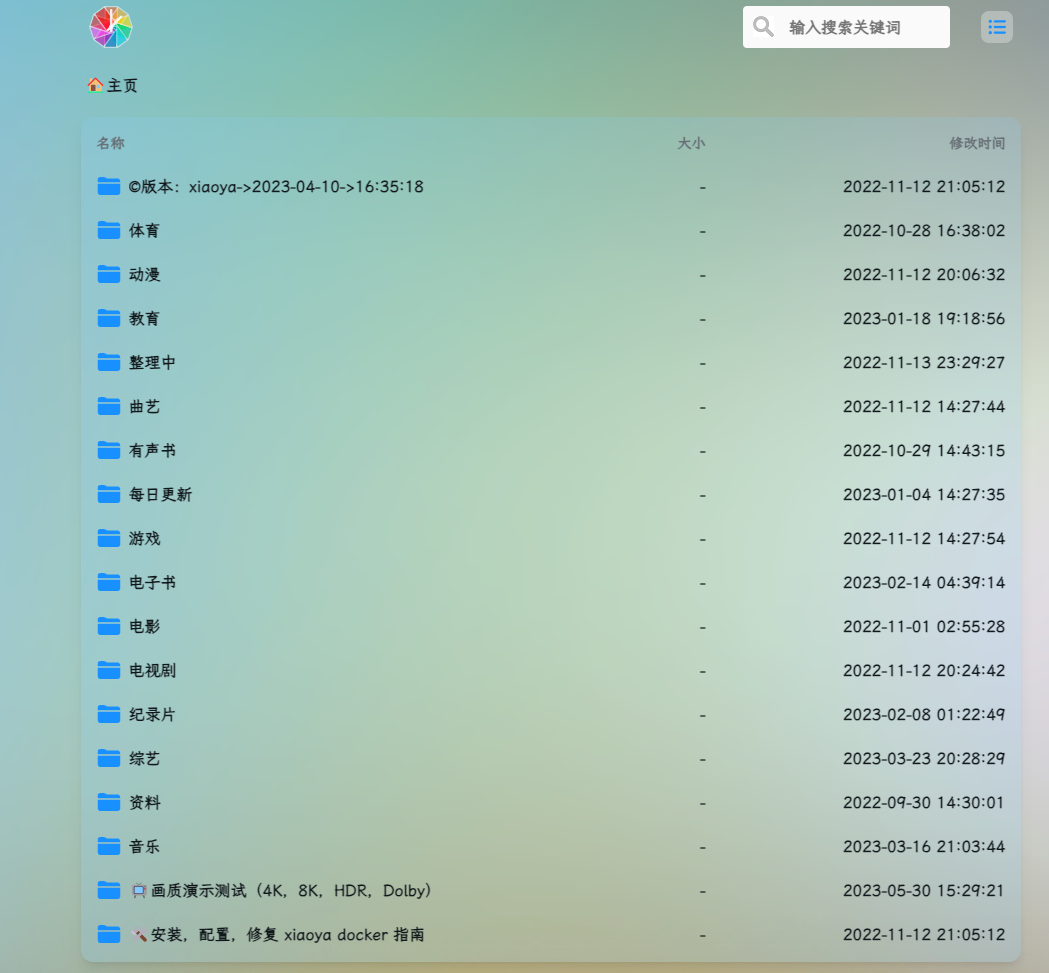Go to 主页 breadcrumb link
This screenshot has height=973, width=1049.
point(122,86)
